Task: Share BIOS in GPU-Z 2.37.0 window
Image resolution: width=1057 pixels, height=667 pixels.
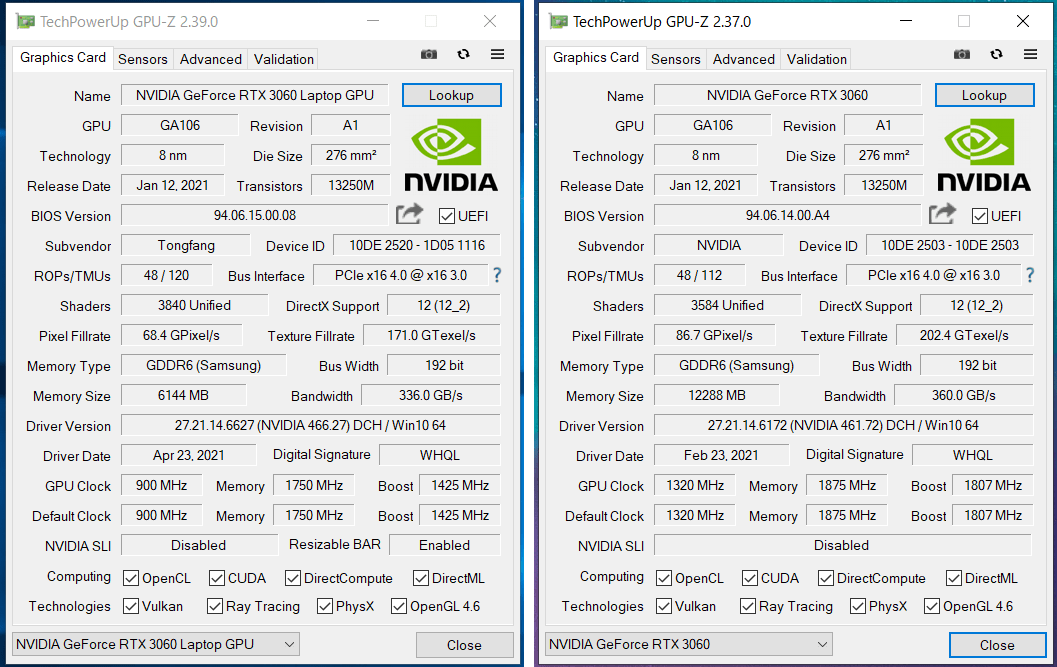Action: [x=942, y=214]
